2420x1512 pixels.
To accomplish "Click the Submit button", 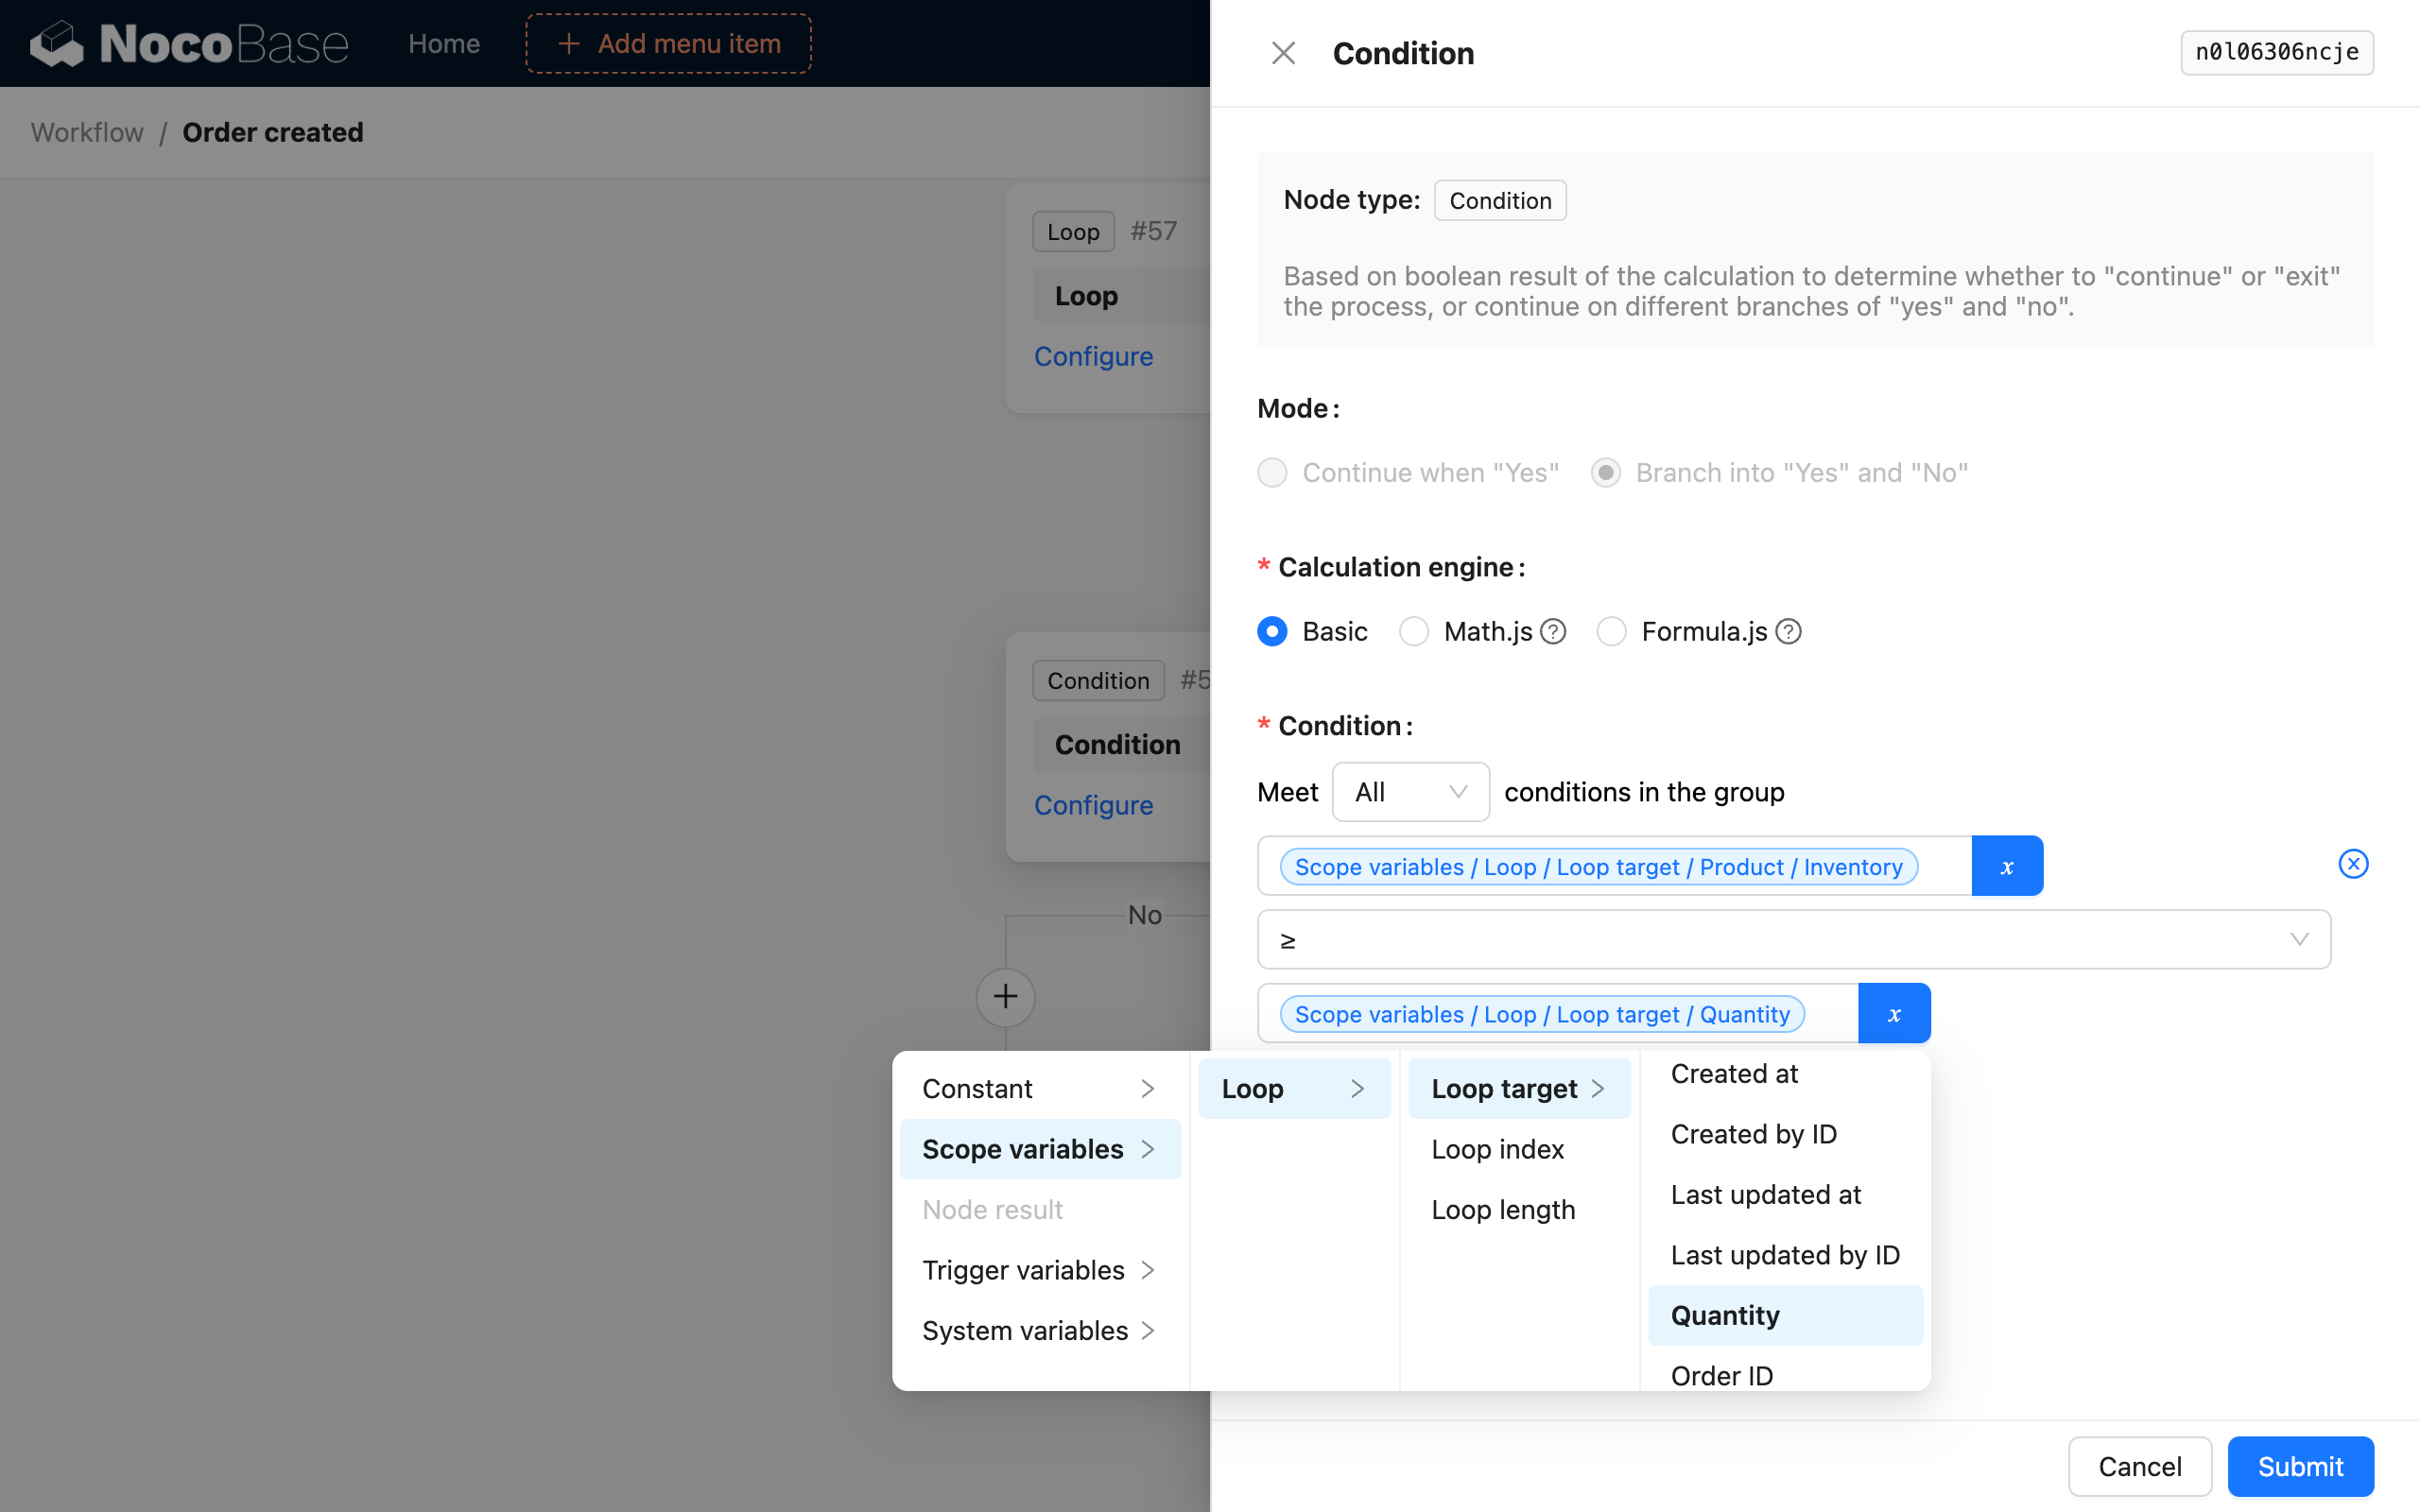I will 2299,1466.
